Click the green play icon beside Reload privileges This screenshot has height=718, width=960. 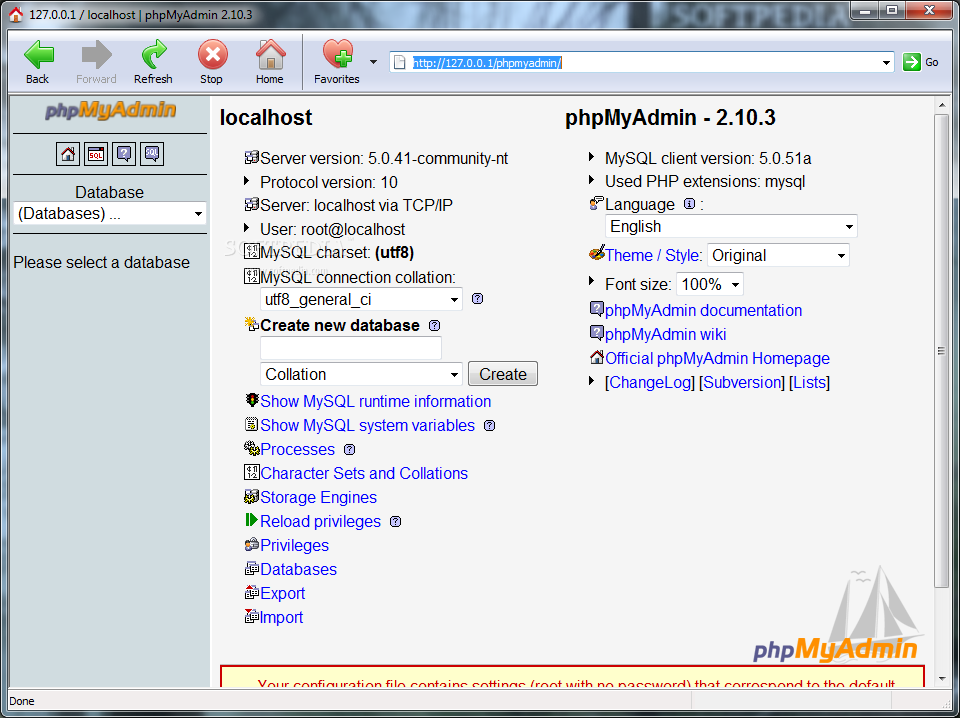coord(251,520)
